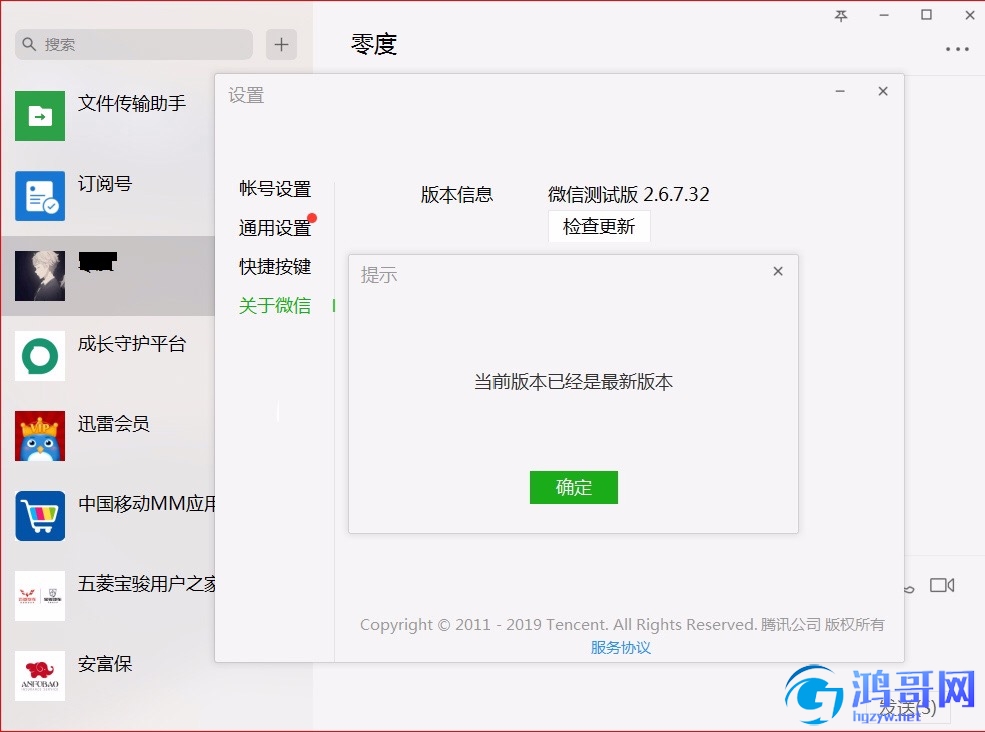This screenshot has height=732, width=985.
Task: Start a video call with camera icon
Action: tap(942, 586)
